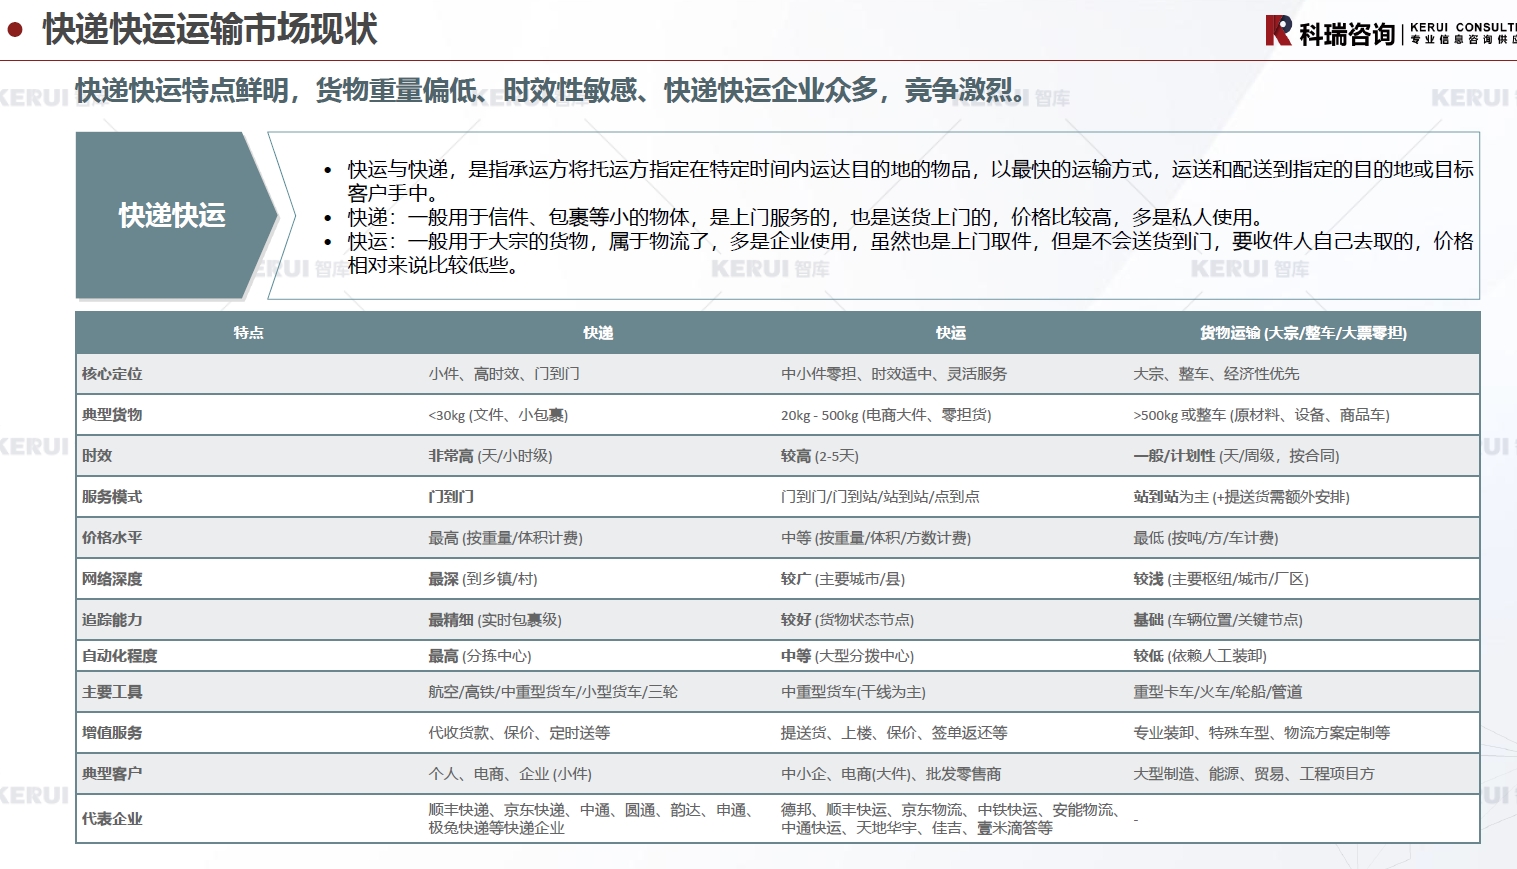The width and height of the screenshot is (1517, 869).
Task: Select the 时效 row label
Action: [x=97, y=456]
